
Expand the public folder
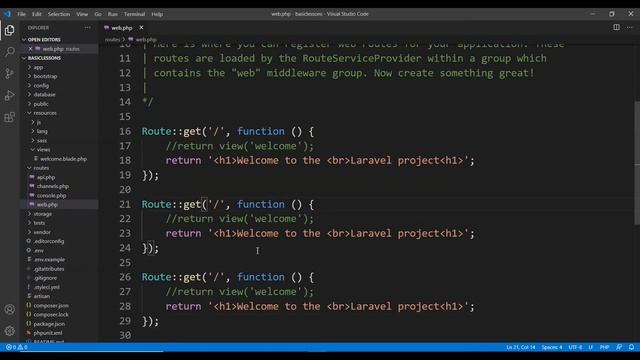click(41, 104)
